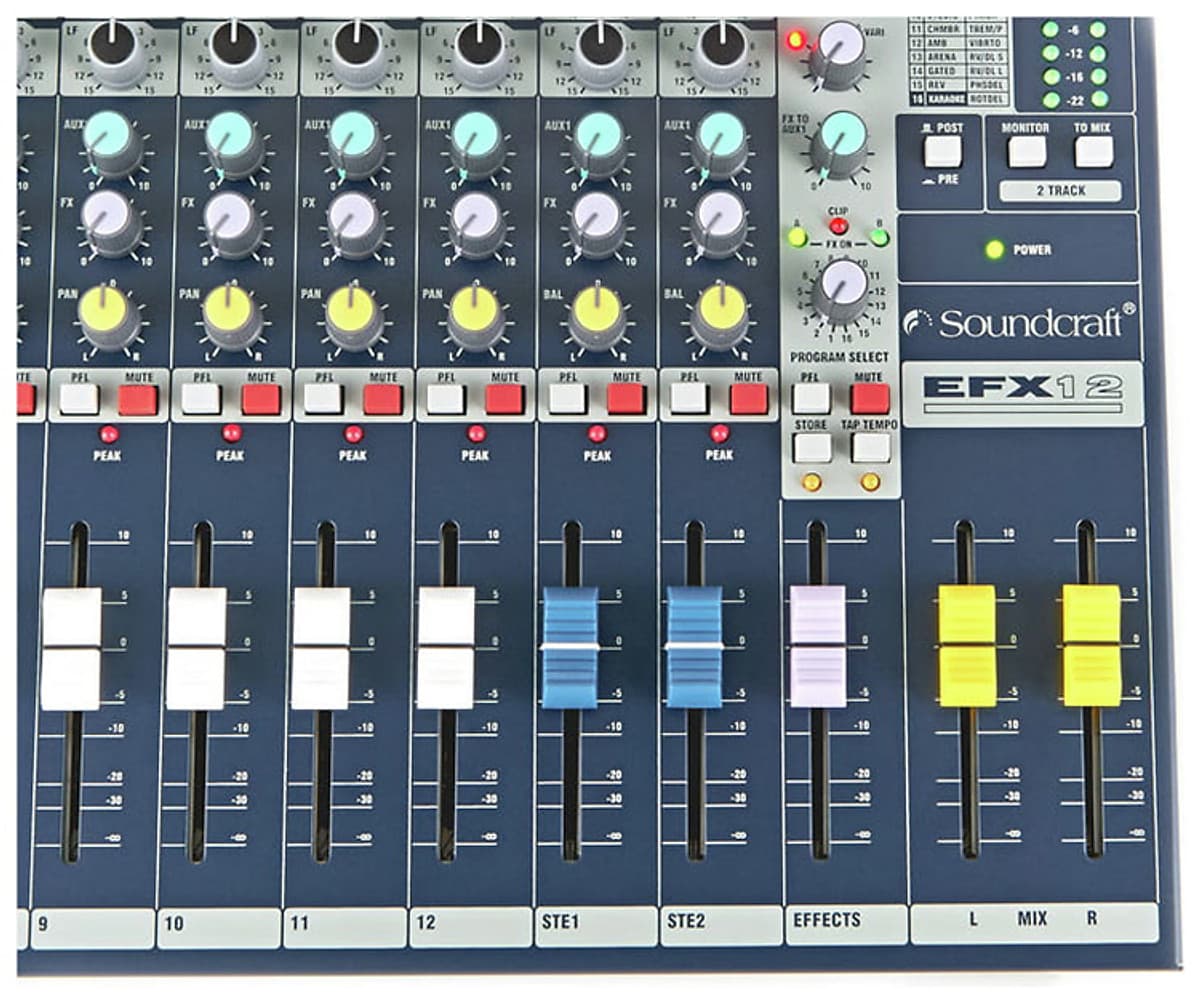Screen dimensions: 1200x1003
Task: Route 2 Track with TO MIX button
Action: [x=1094, y=151]
